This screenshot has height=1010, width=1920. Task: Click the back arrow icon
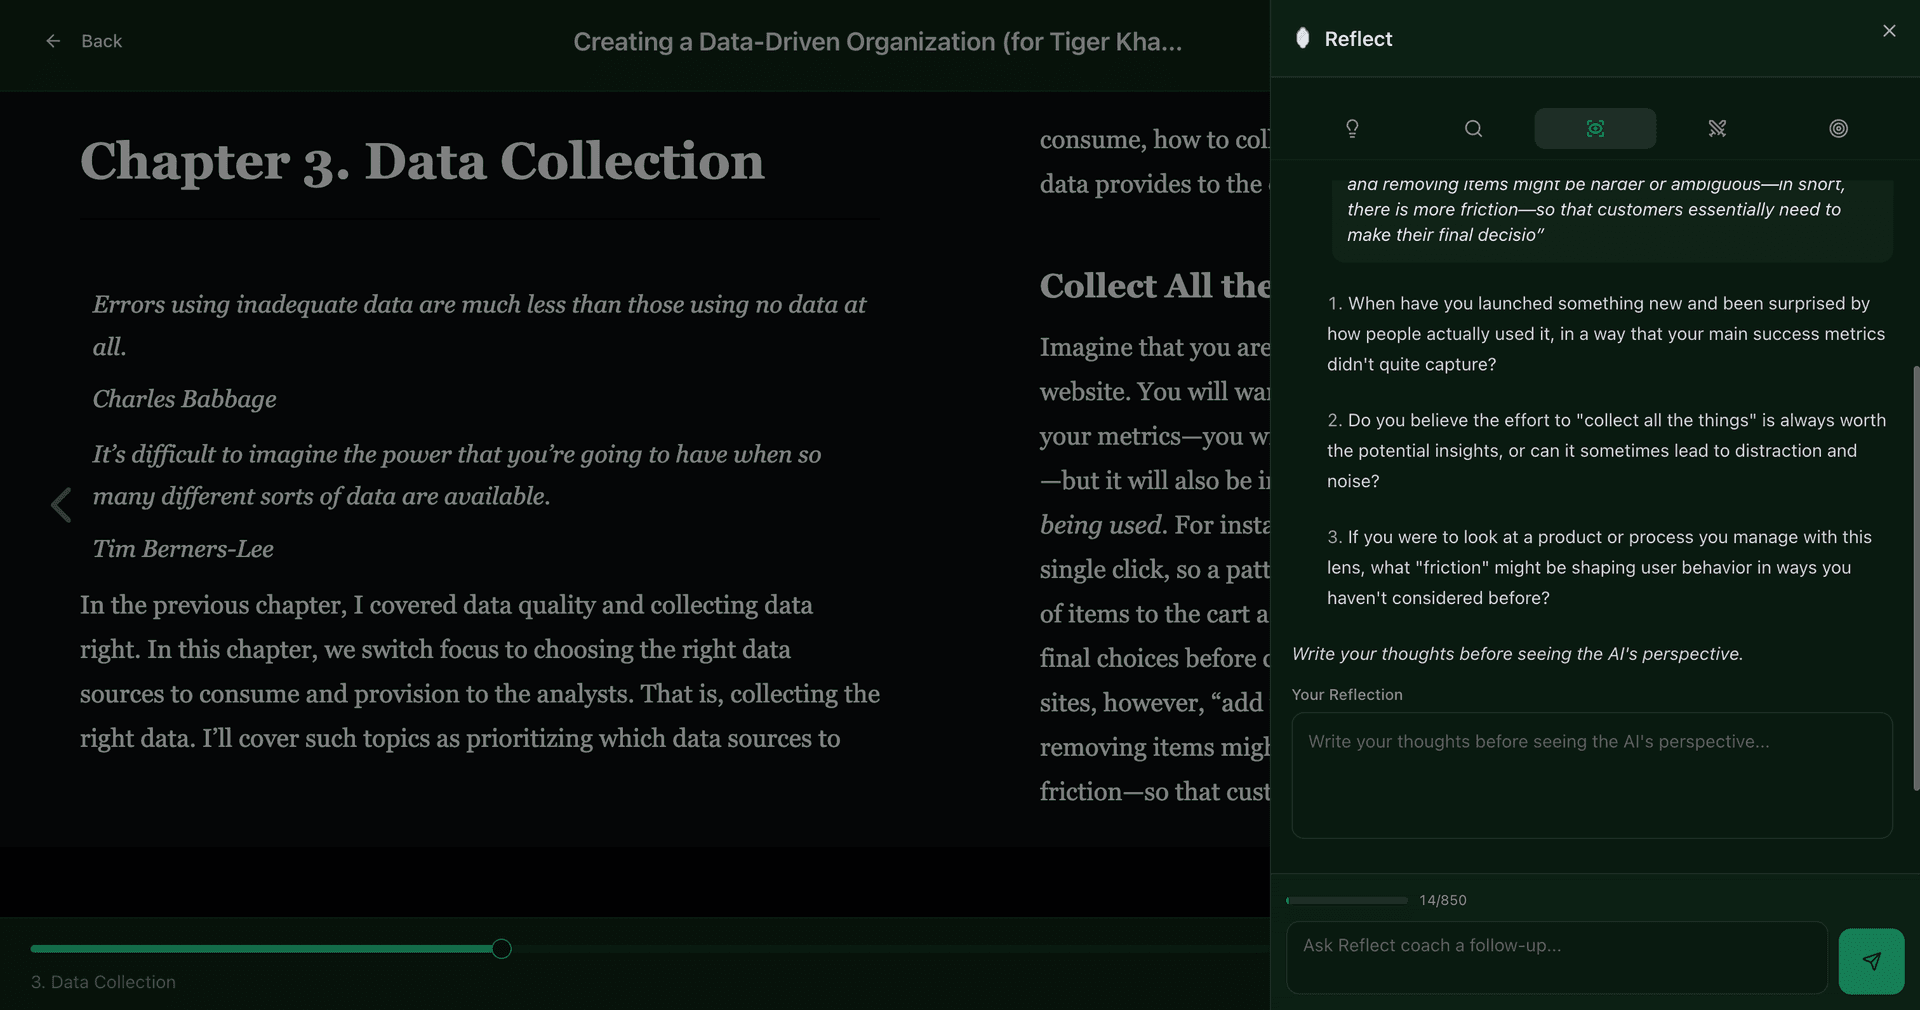[53, 41]
